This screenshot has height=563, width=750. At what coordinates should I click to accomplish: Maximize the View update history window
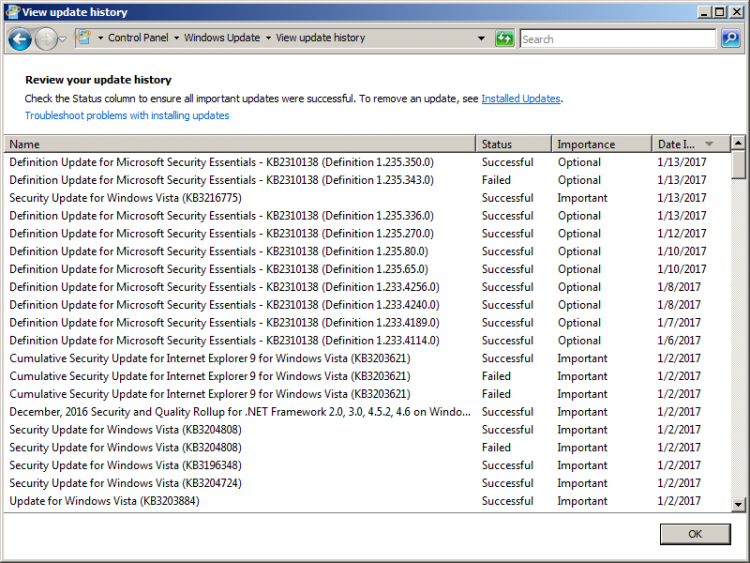(719, 12)
